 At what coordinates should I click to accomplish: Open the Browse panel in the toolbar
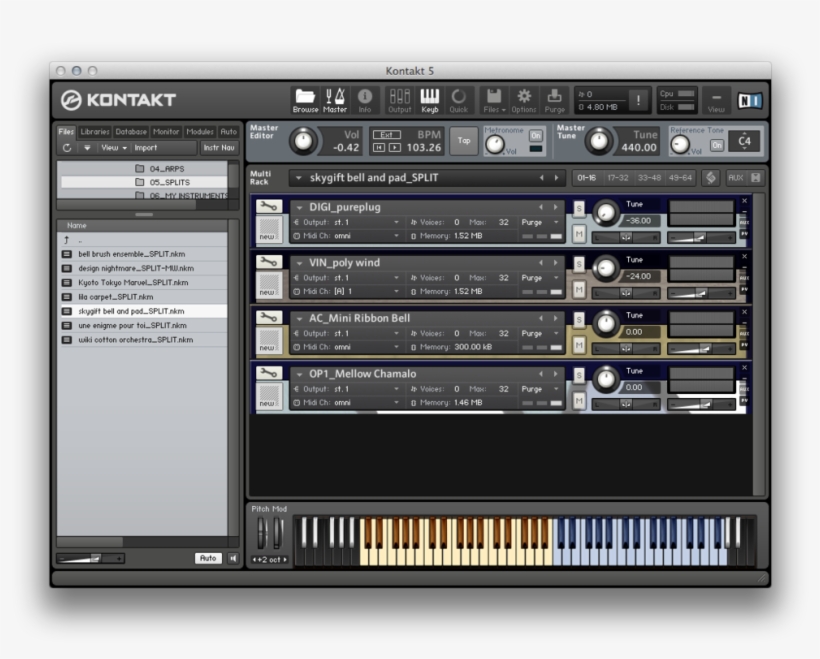point(305,97)
